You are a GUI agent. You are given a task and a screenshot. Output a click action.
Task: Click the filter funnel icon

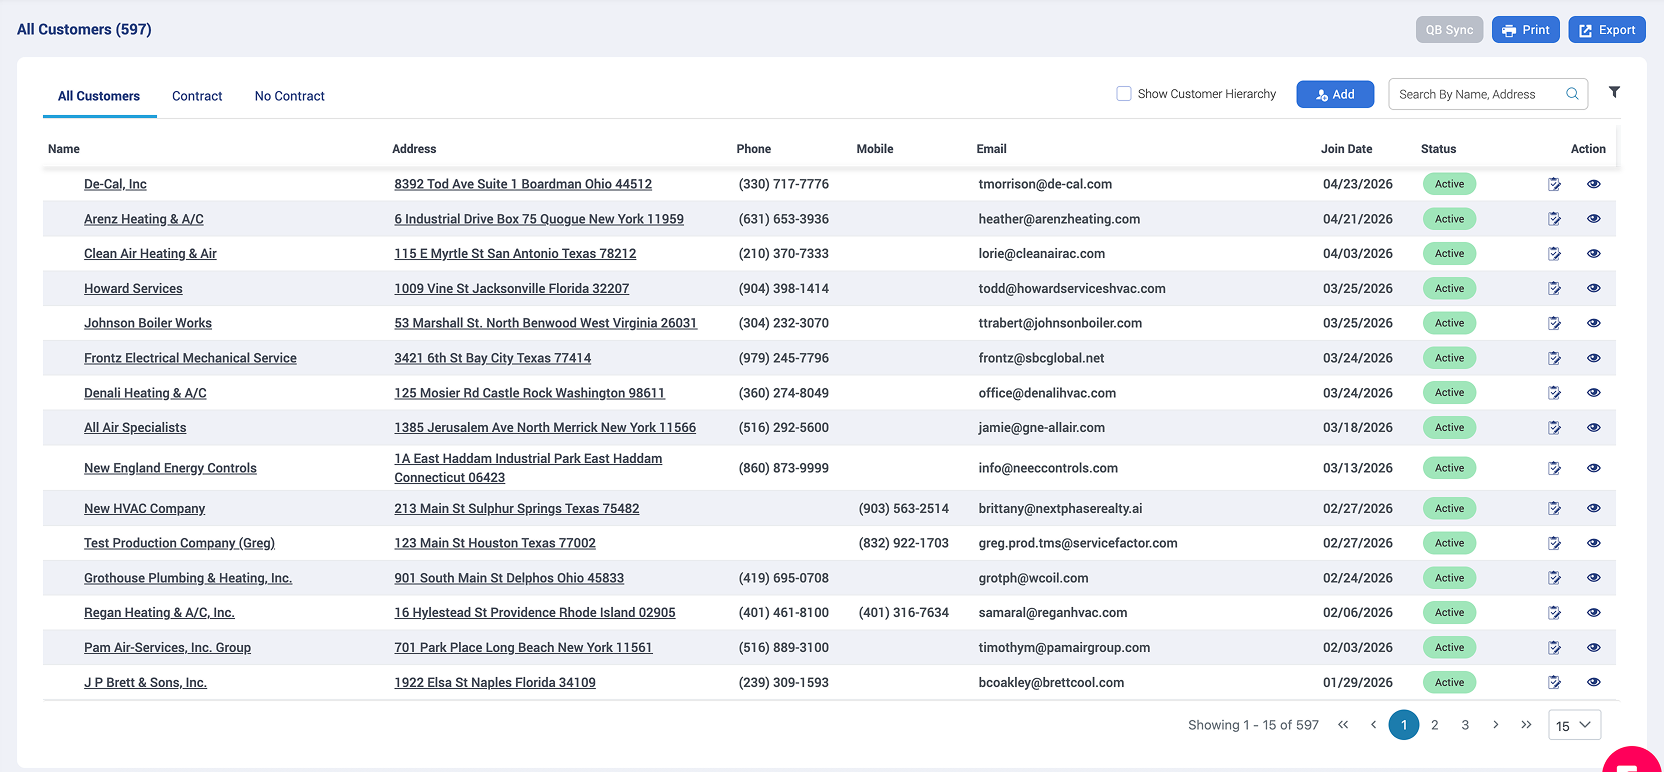[1614, 92]
